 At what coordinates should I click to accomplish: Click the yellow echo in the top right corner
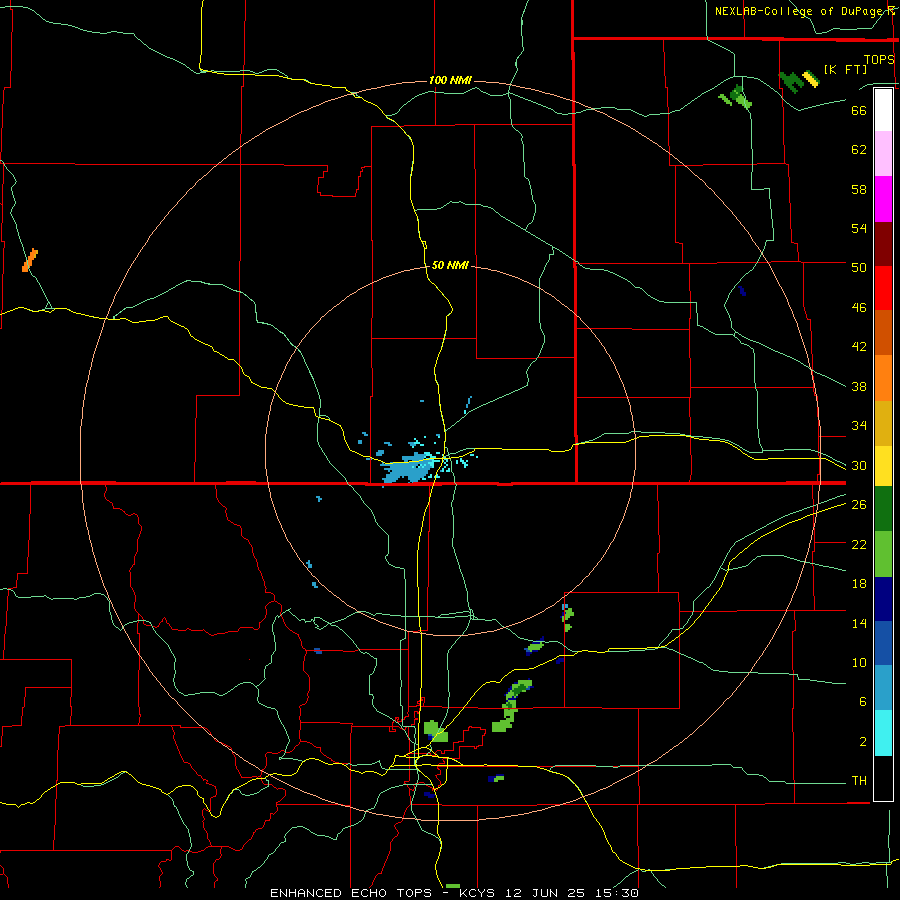click(x=810, y=79)
